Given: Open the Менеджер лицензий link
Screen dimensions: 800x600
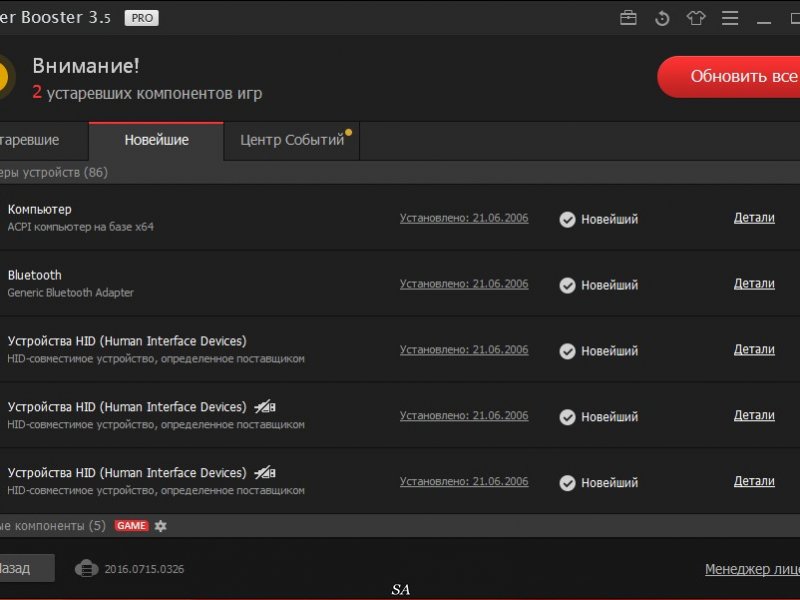Looking at the screenshot, I should point(753,569).
